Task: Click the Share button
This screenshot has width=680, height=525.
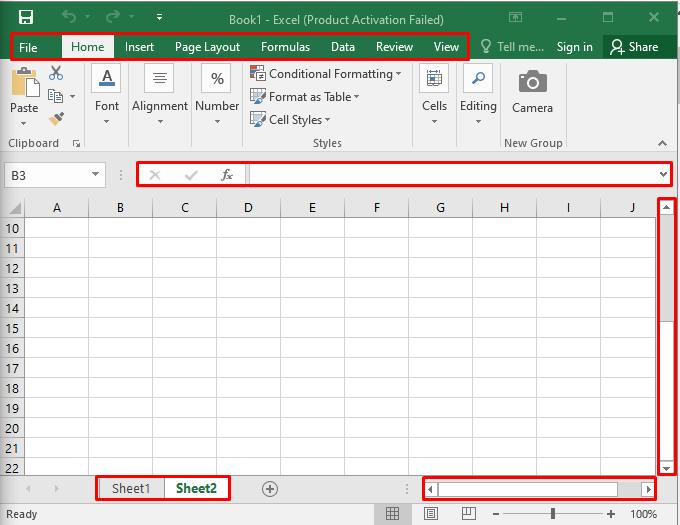Action: pos(634,47)
